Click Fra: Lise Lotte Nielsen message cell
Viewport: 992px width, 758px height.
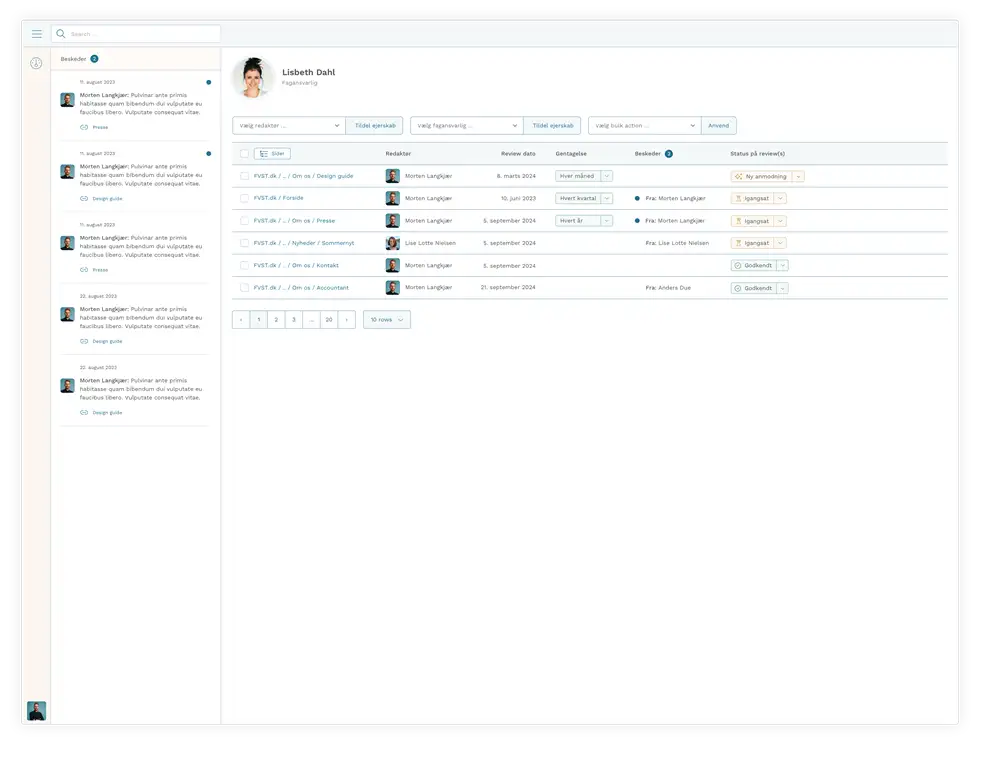(677, 243)
